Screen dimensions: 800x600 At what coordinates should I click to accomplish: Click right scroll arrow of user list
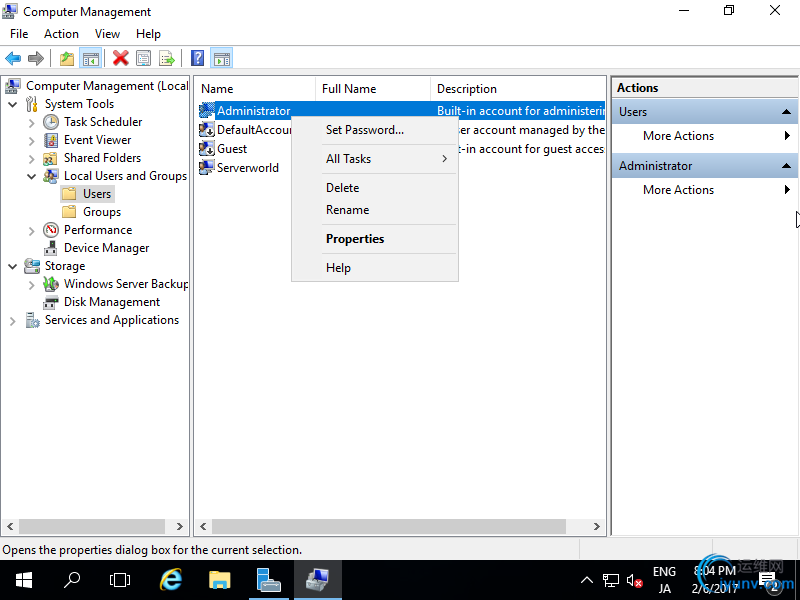pyautogui.click(x=596, y=527)
